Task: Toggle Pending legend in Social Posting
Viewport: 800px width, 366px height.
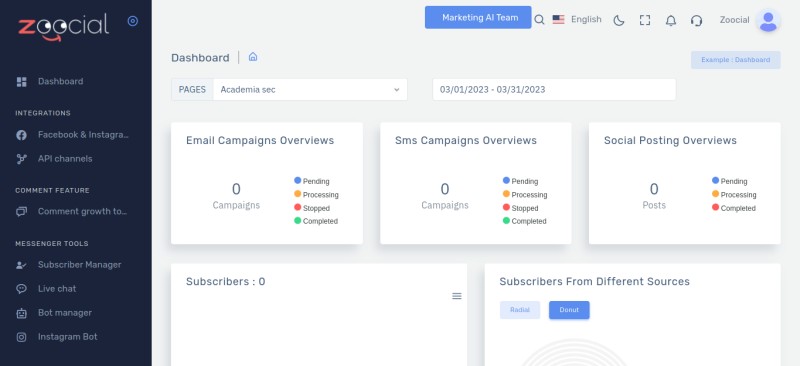Action: point(730,181)
